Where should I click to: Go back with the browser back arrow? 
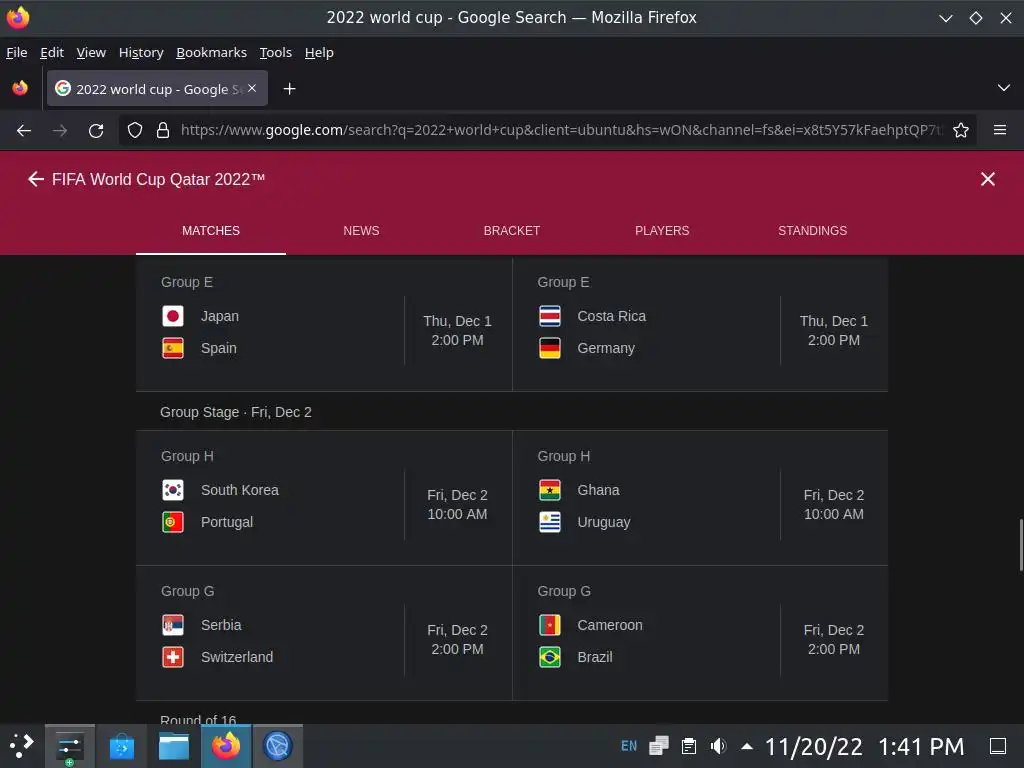pos(24,131)
